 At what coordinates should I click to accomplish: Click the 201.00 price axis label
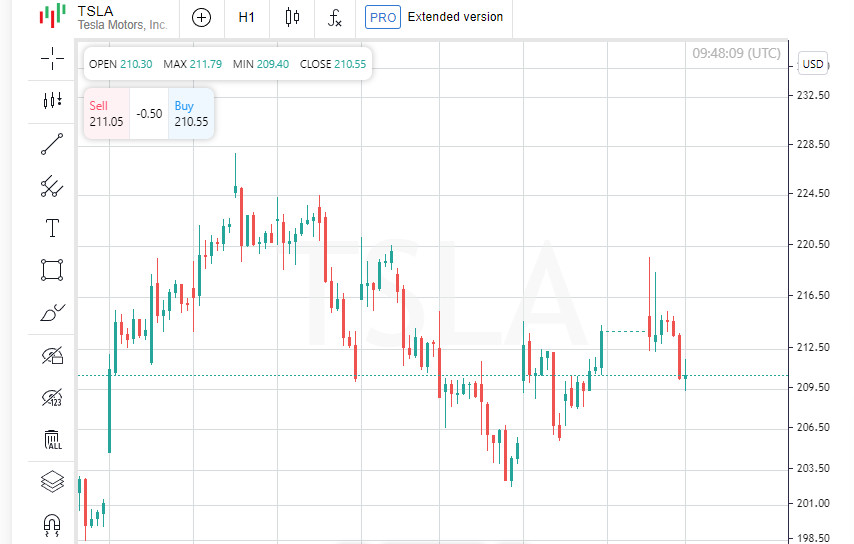(x=813, y=503)
